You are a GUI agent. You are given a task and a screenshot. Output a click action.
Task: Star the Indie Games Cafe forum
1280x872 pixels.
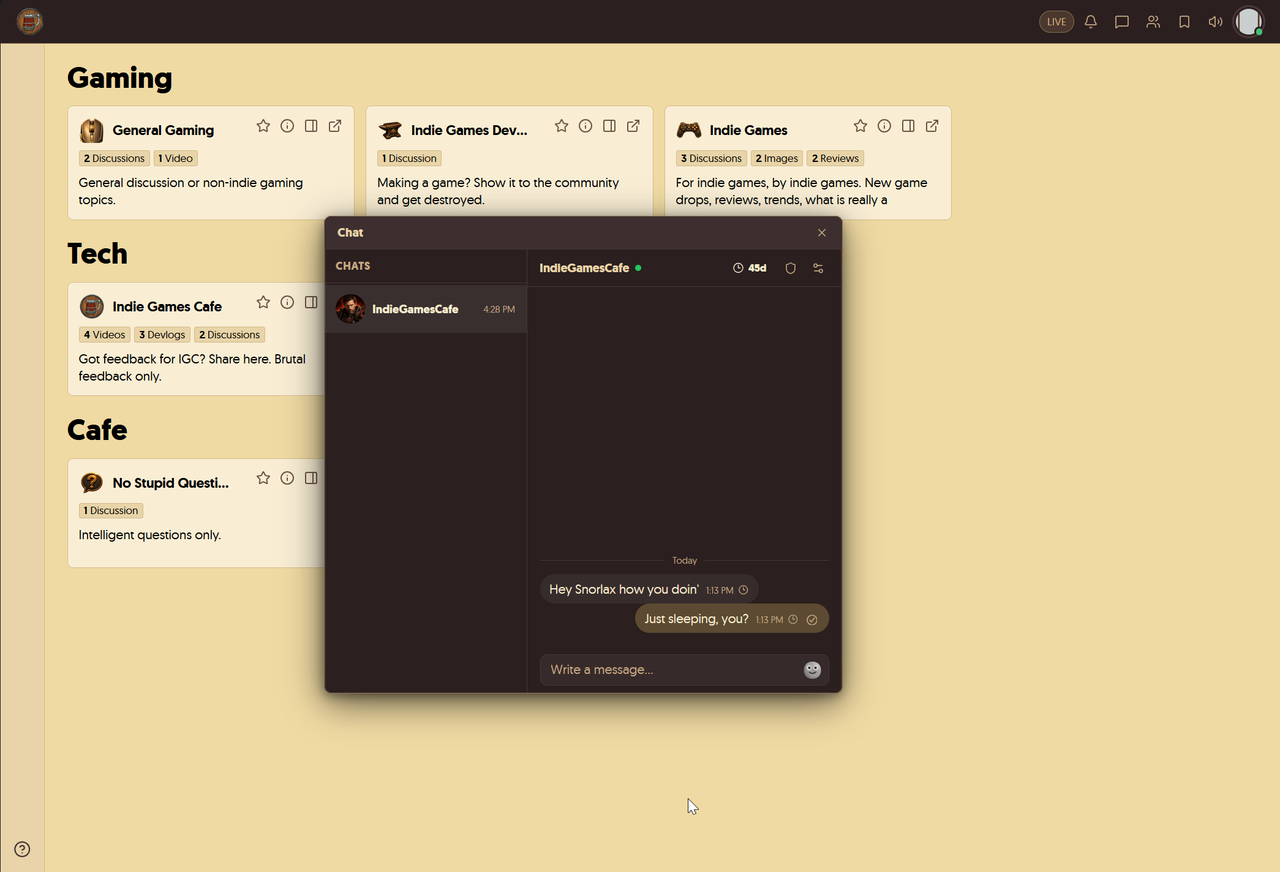[x=263, y=302]
